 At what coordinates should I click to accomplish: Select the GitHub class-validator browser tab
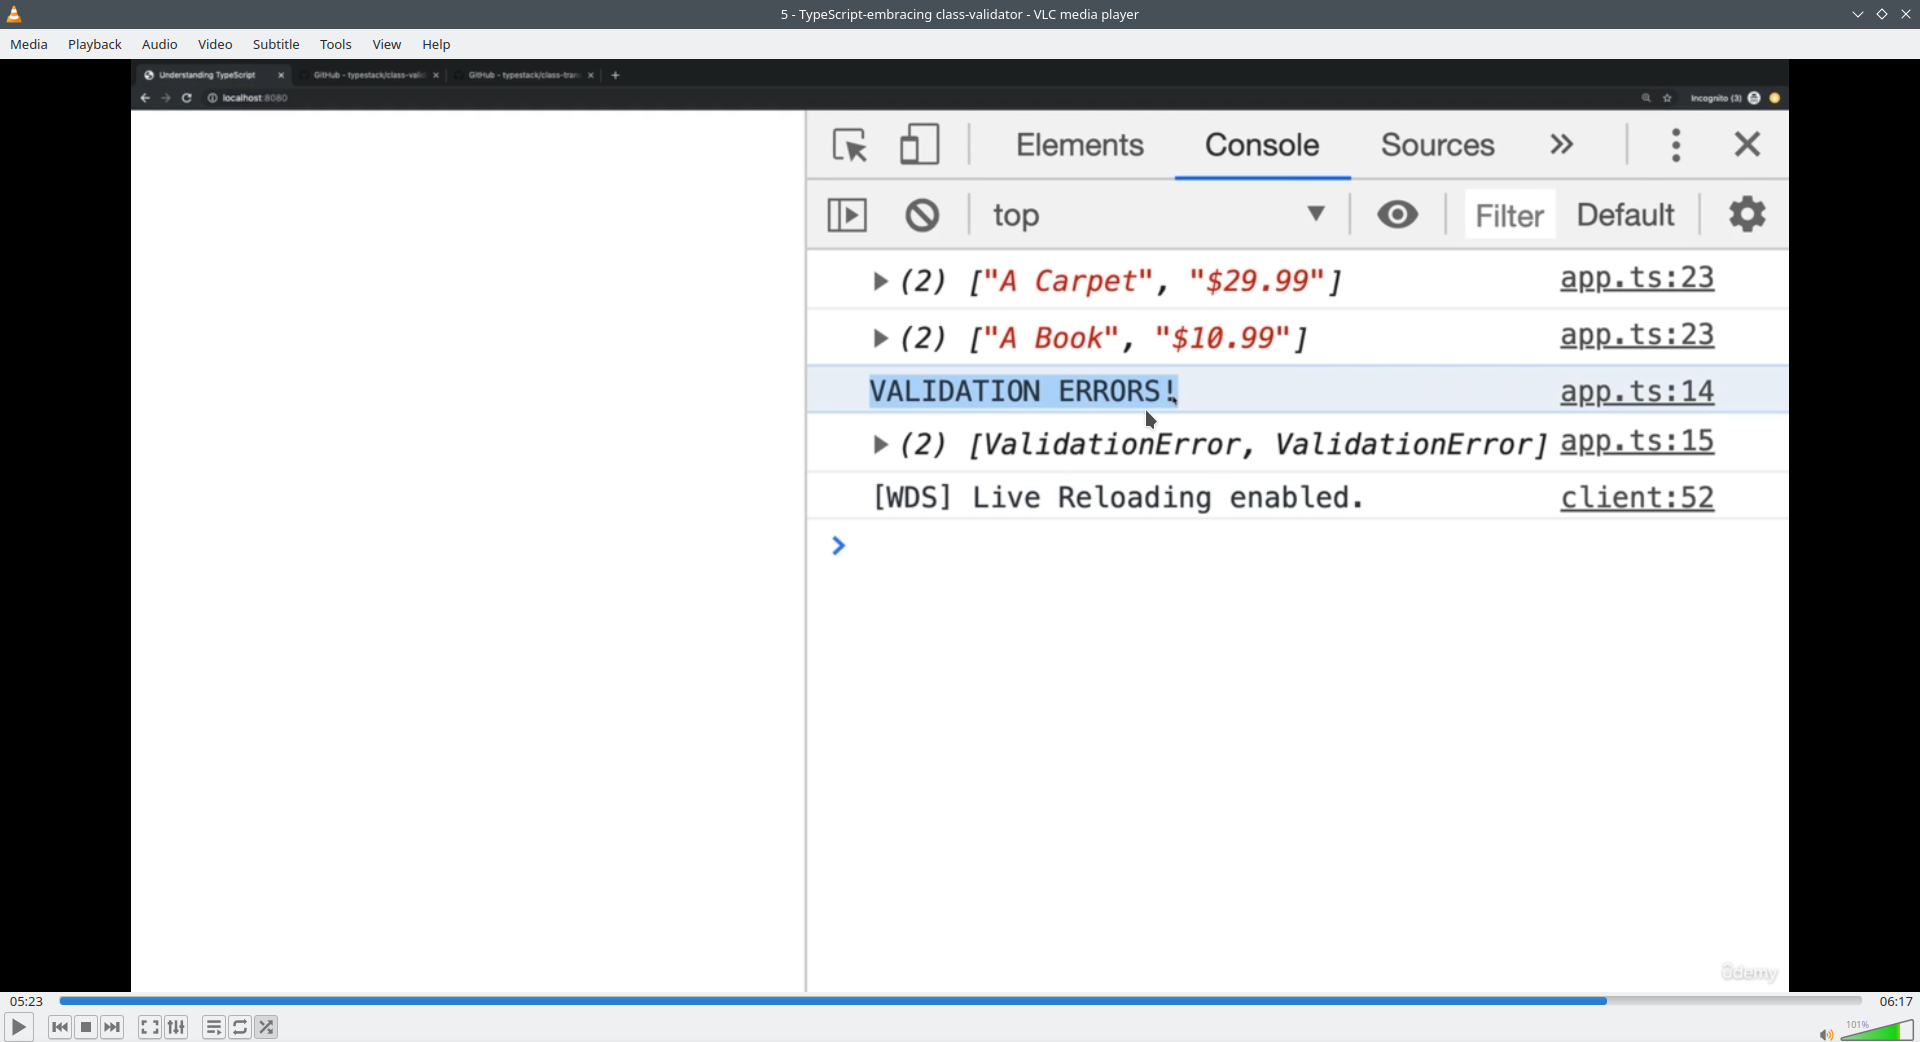(x=373, y=75)
